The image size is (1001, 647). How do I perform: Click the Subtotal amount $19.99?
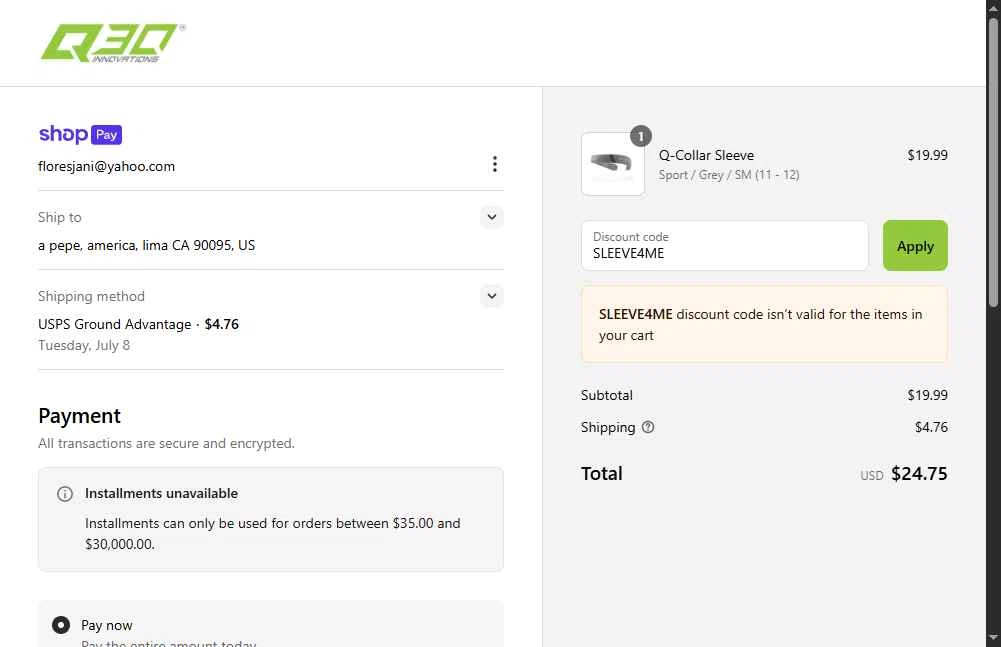(x=928, y=395)
